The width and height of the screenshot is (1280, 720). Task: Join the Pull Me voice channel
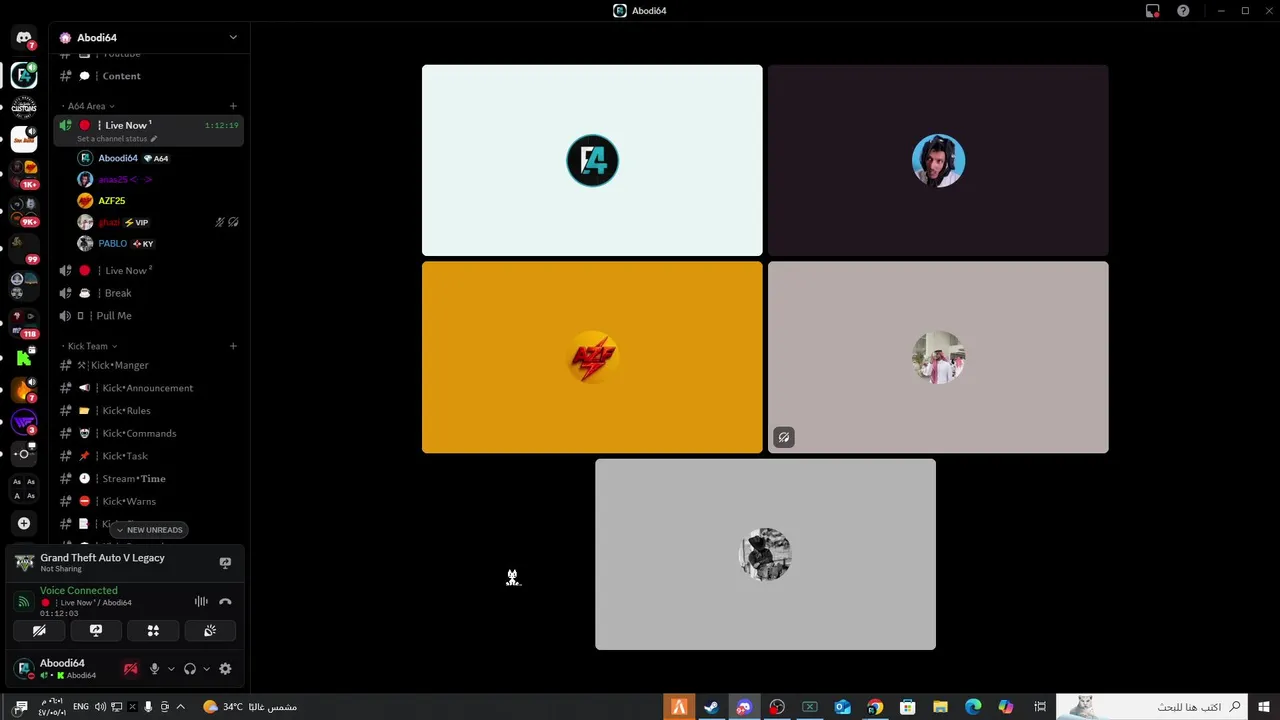click(x=148, y=316)
